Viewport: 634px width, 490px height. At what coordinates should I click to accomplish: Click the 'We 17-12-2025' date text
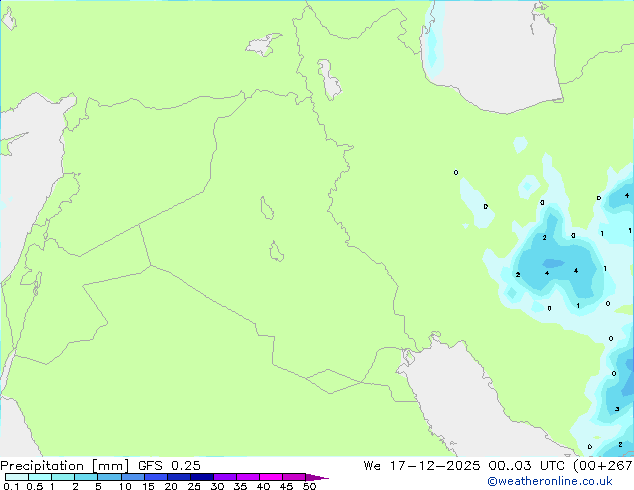pos(422,466)
